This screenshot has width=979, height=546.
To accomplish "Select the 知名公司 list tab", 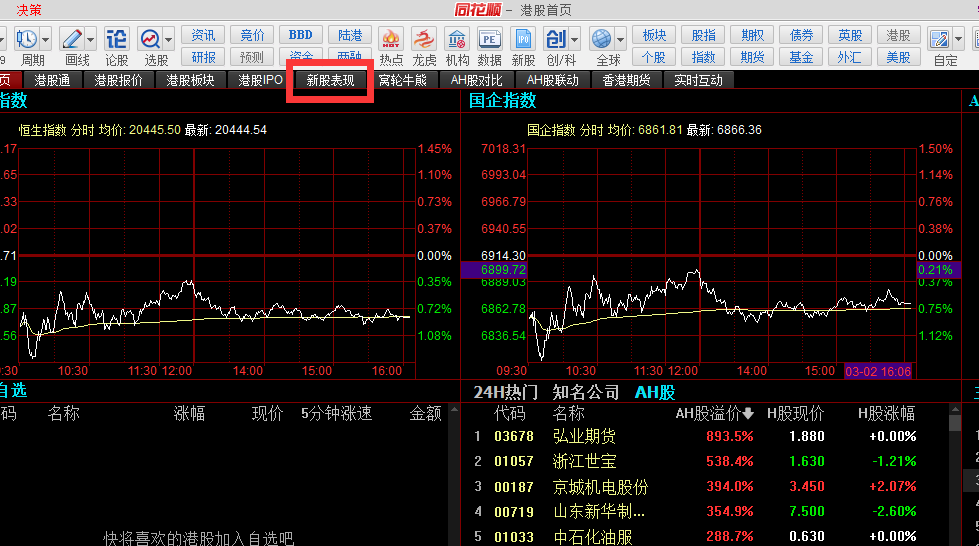I will click(586, 392).
